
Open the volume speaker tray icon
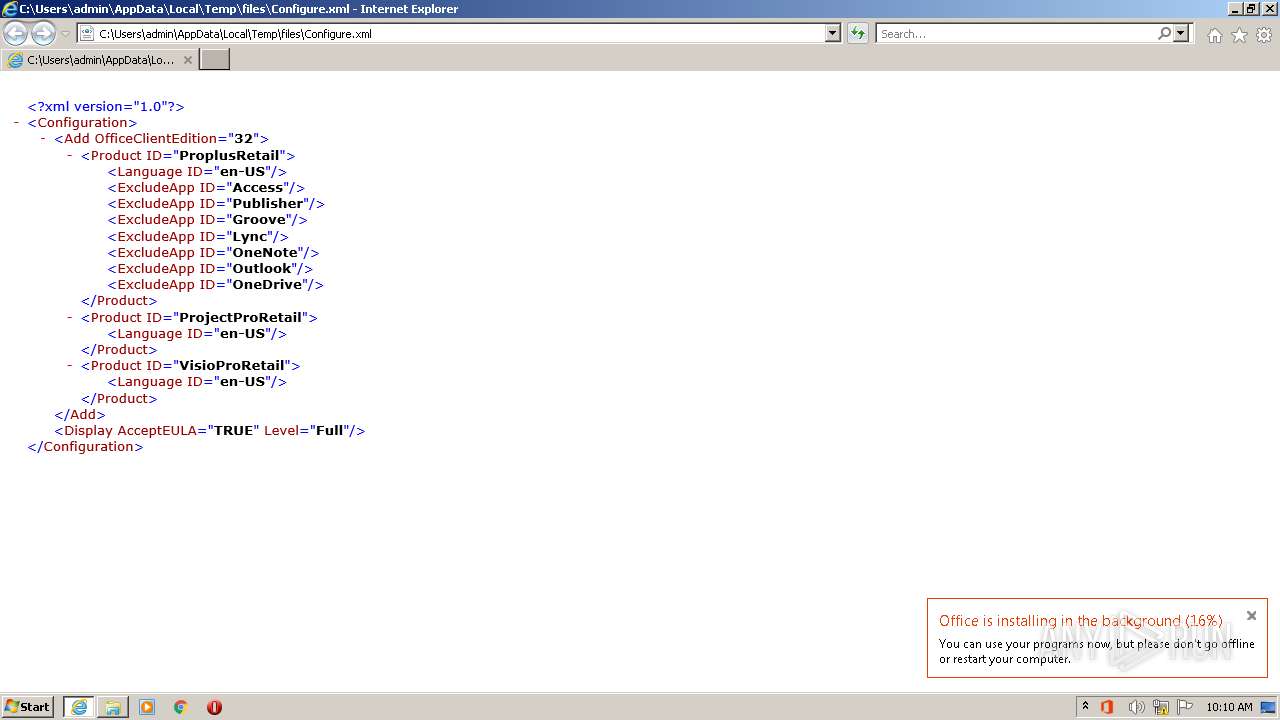(x=1136, y=707)
